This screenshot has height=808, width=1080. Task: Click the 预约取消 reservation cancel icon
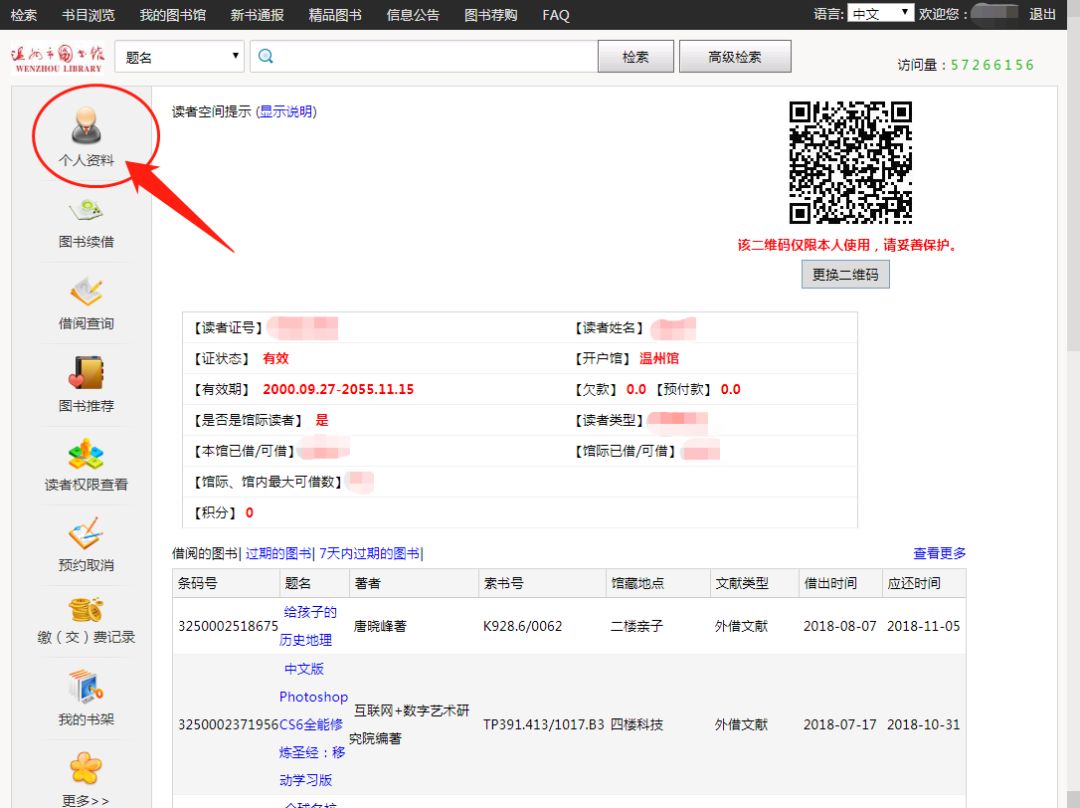[x=86, y=534]
